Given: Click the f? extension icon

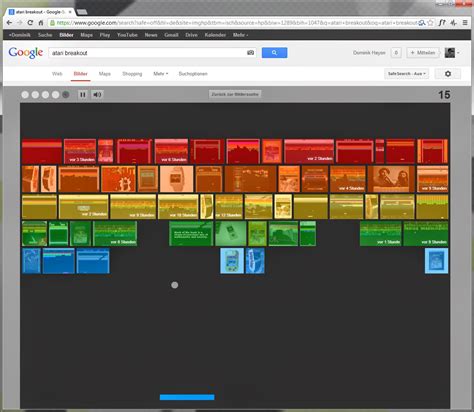Looking at the screenshot, I should [442, 23].
